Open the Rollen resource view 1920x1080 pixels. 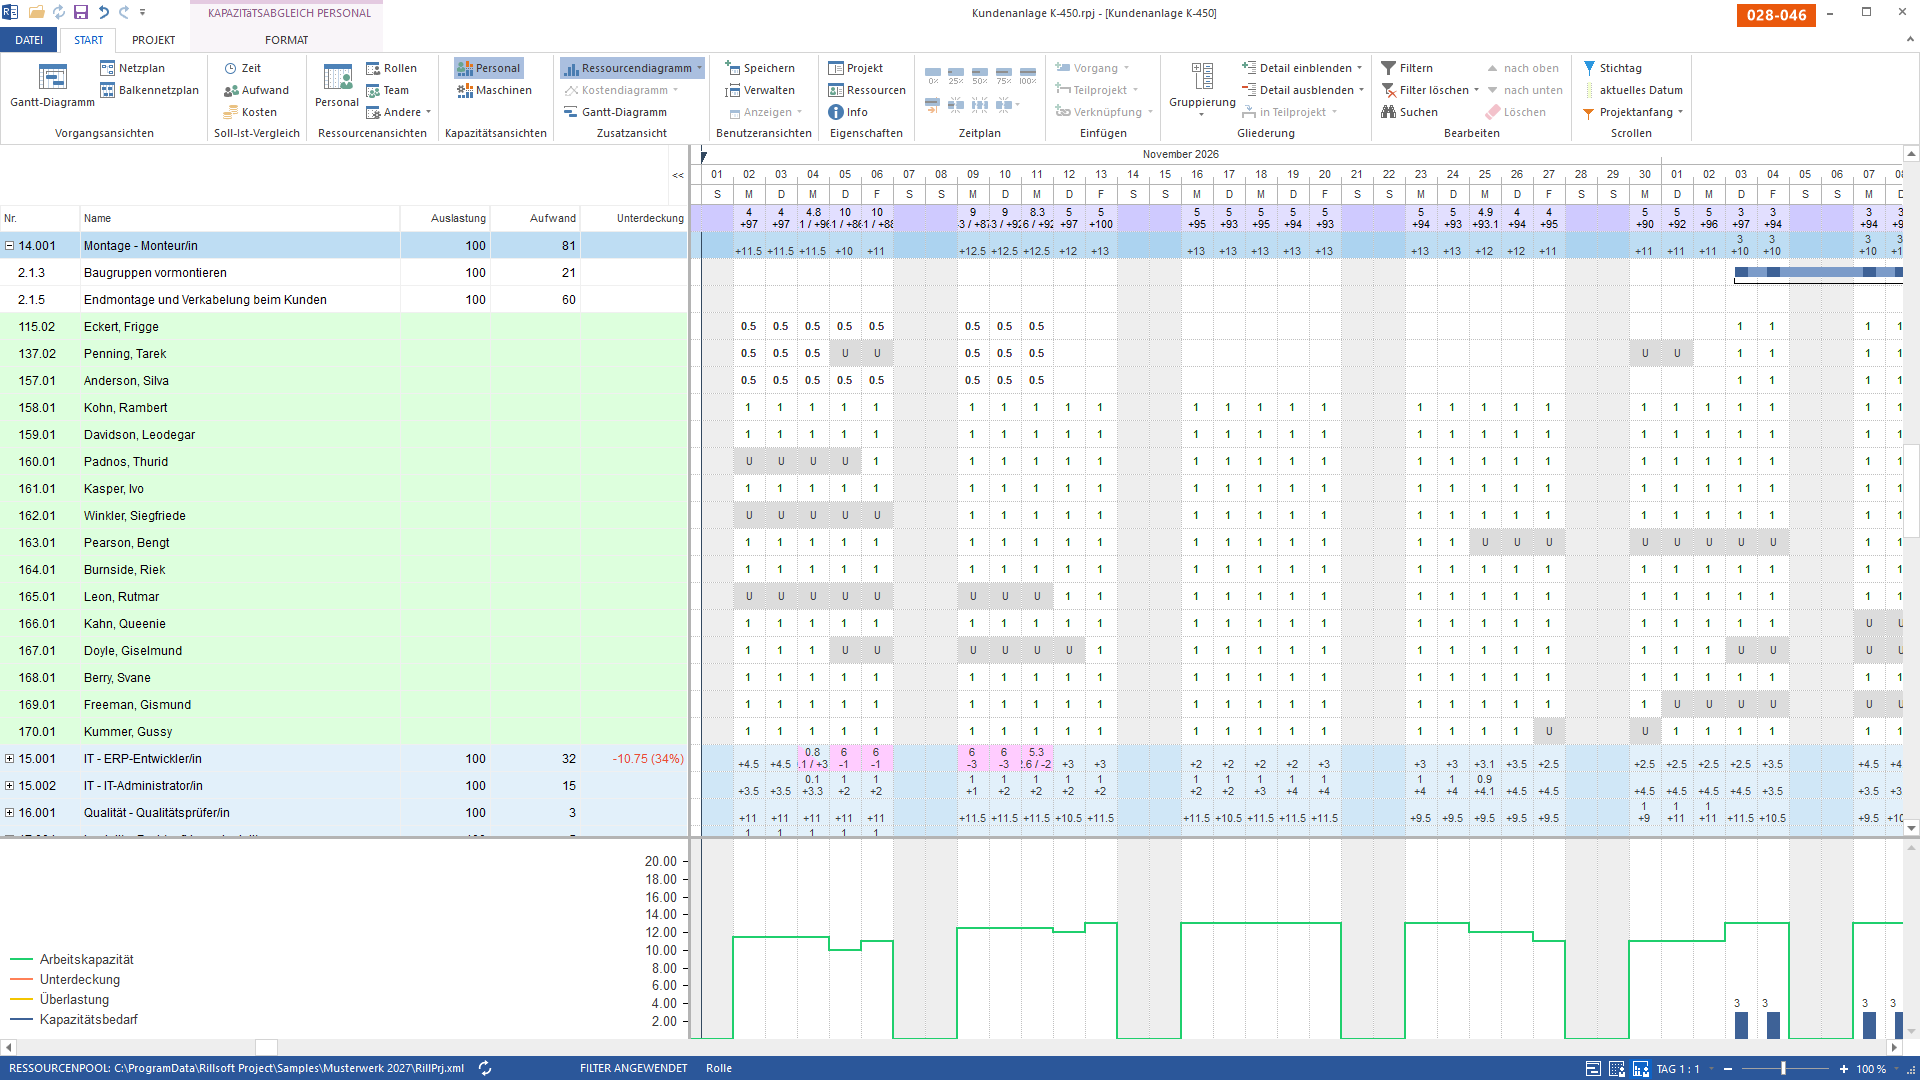[391, 68]
